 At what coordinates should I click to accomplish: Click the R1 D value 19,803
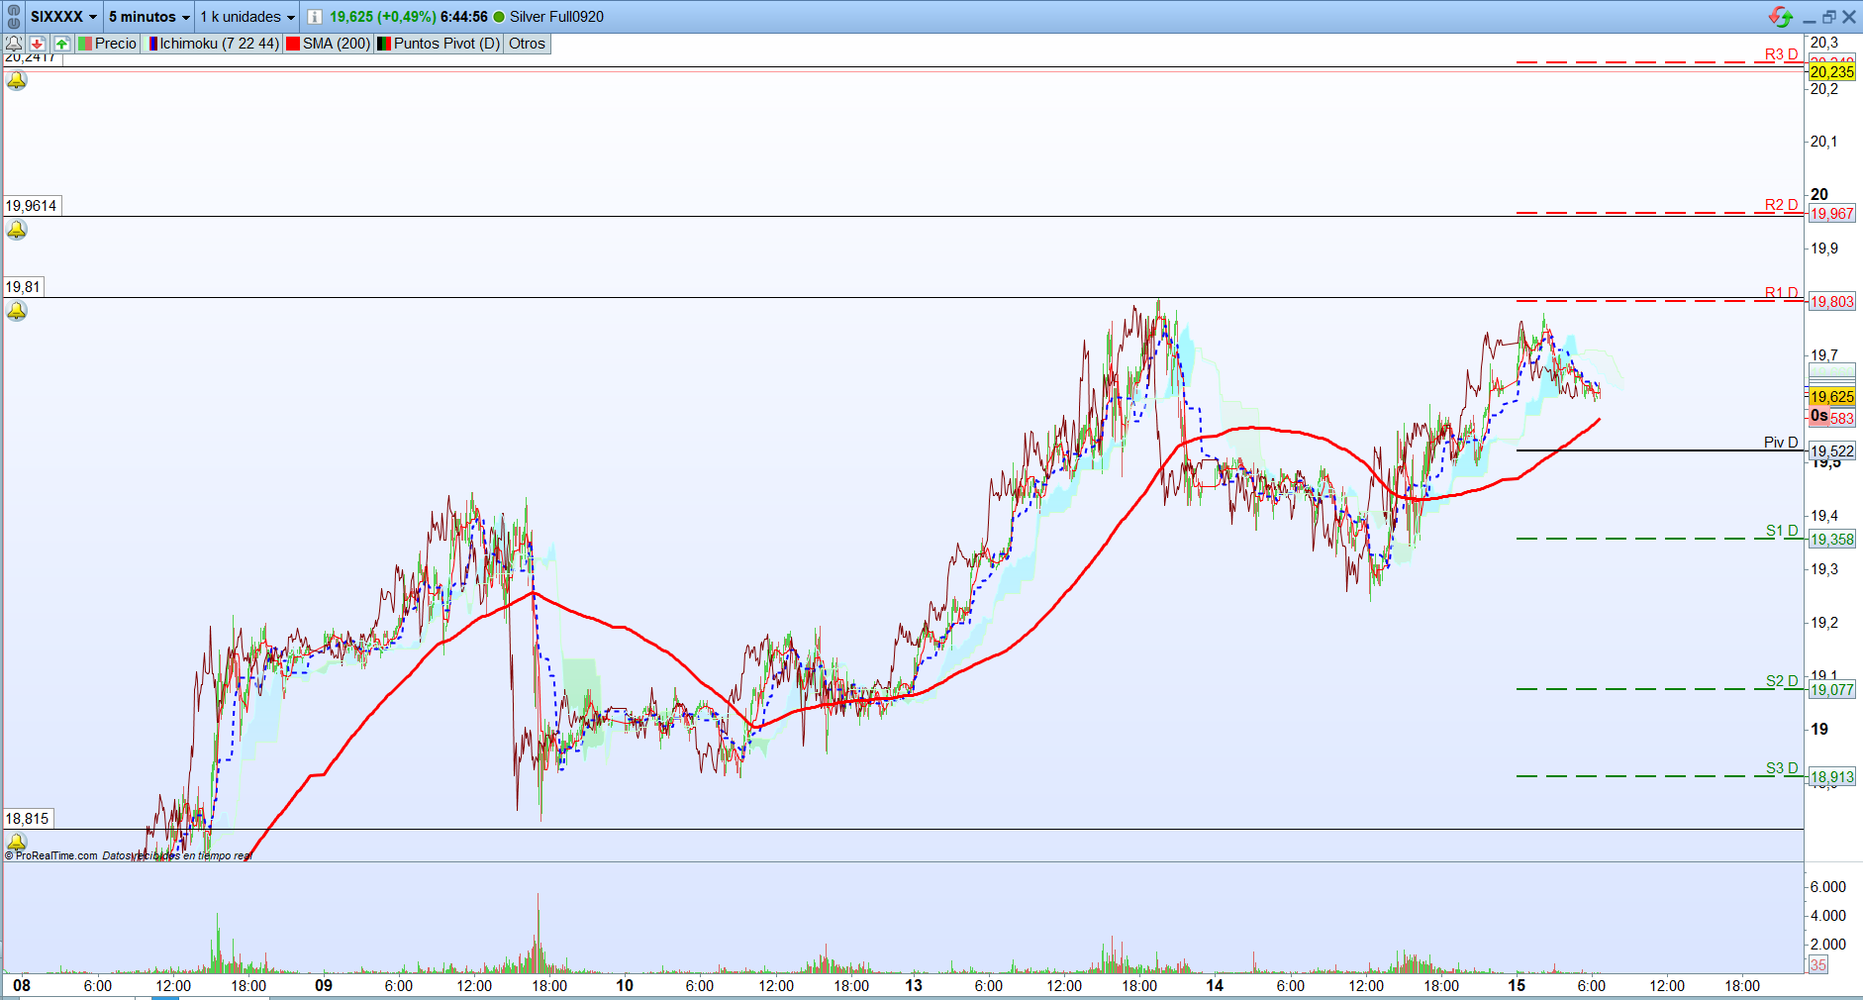pyautogui.click(x=1832, y=302)
